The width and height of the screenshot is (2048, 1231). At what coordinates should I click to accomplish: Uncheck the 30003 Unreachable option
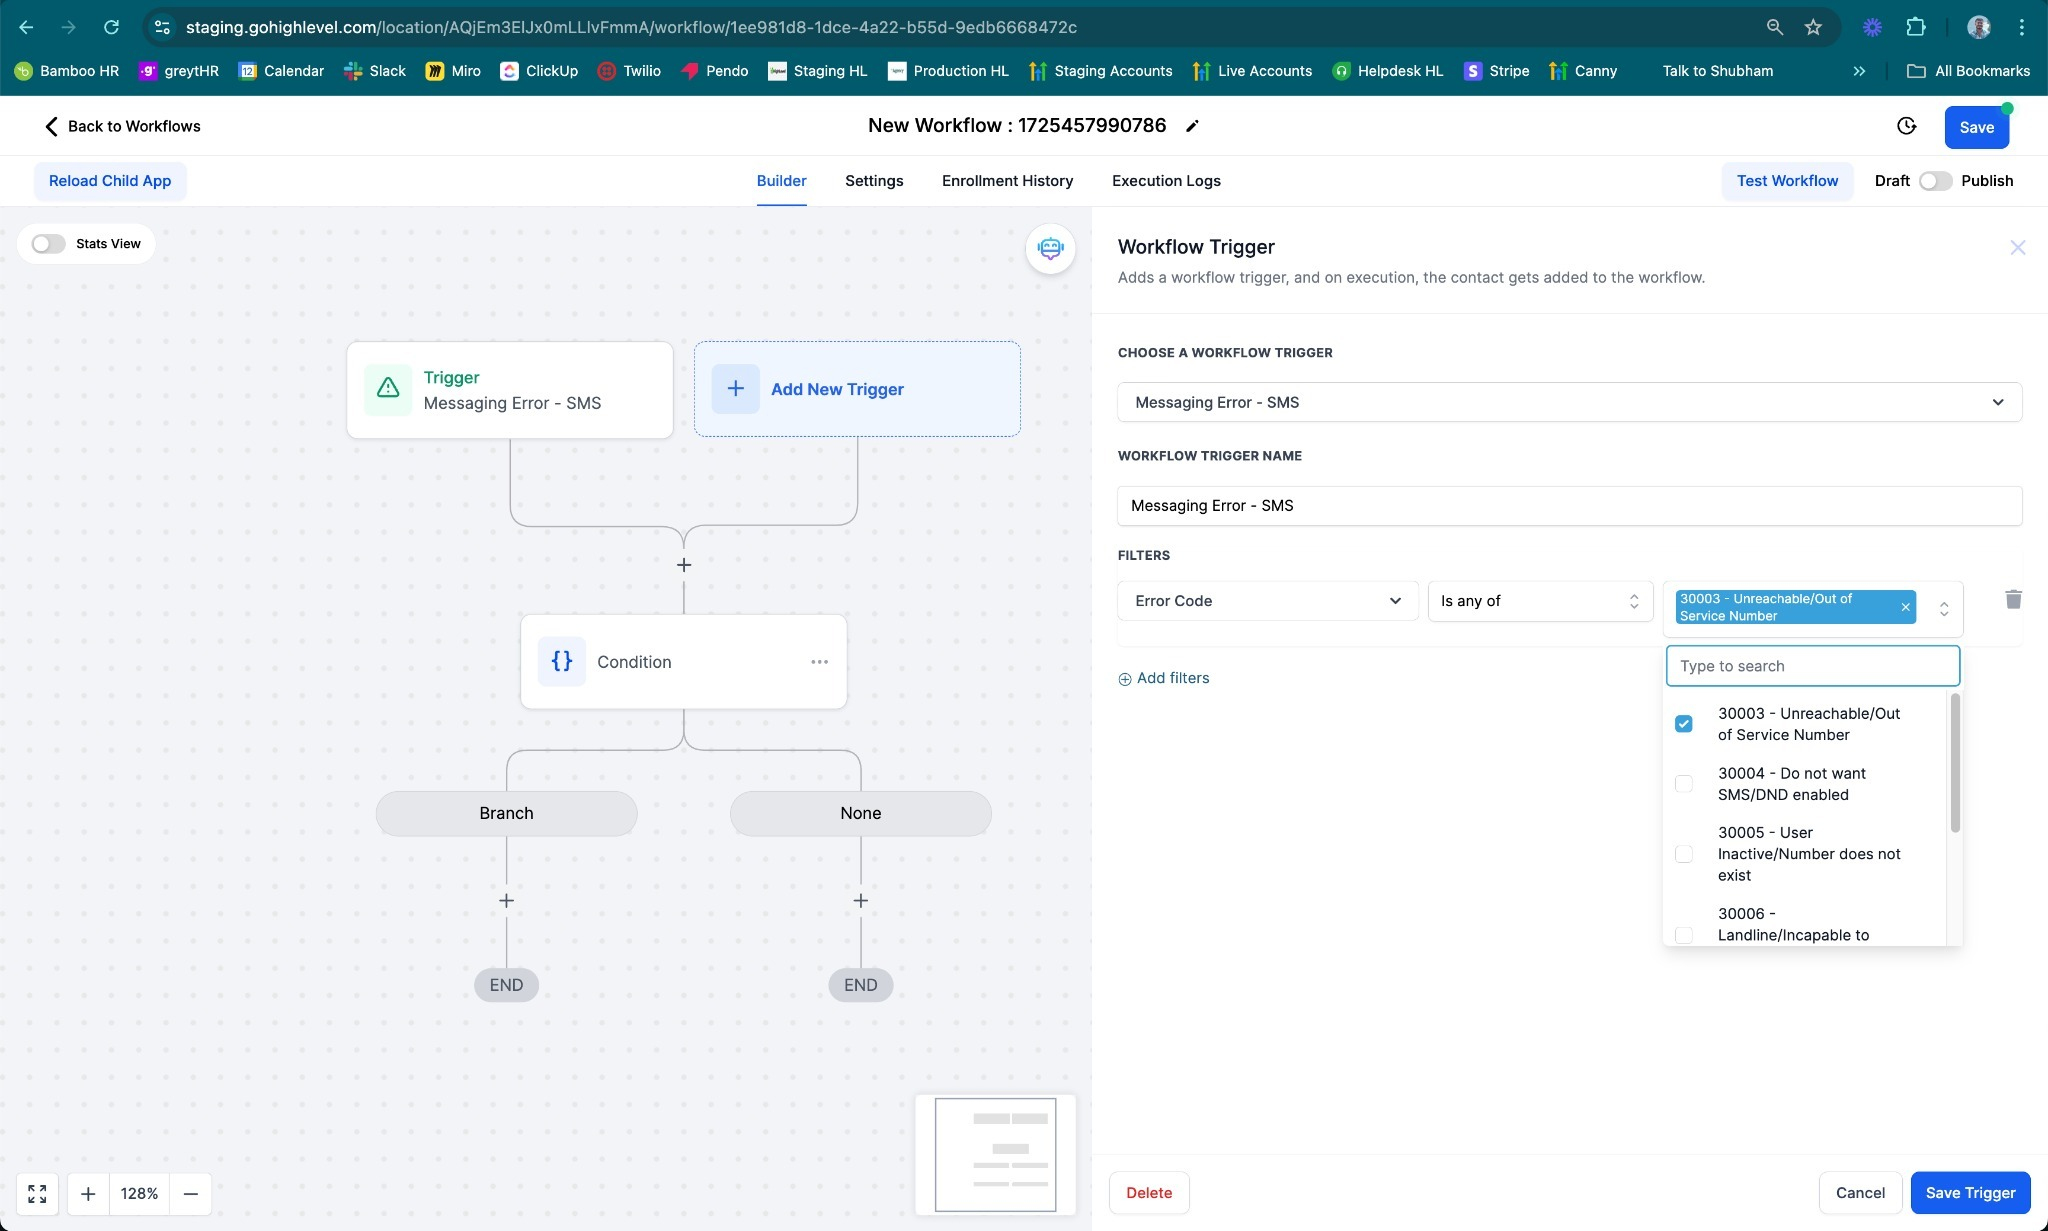(1684, 724)
